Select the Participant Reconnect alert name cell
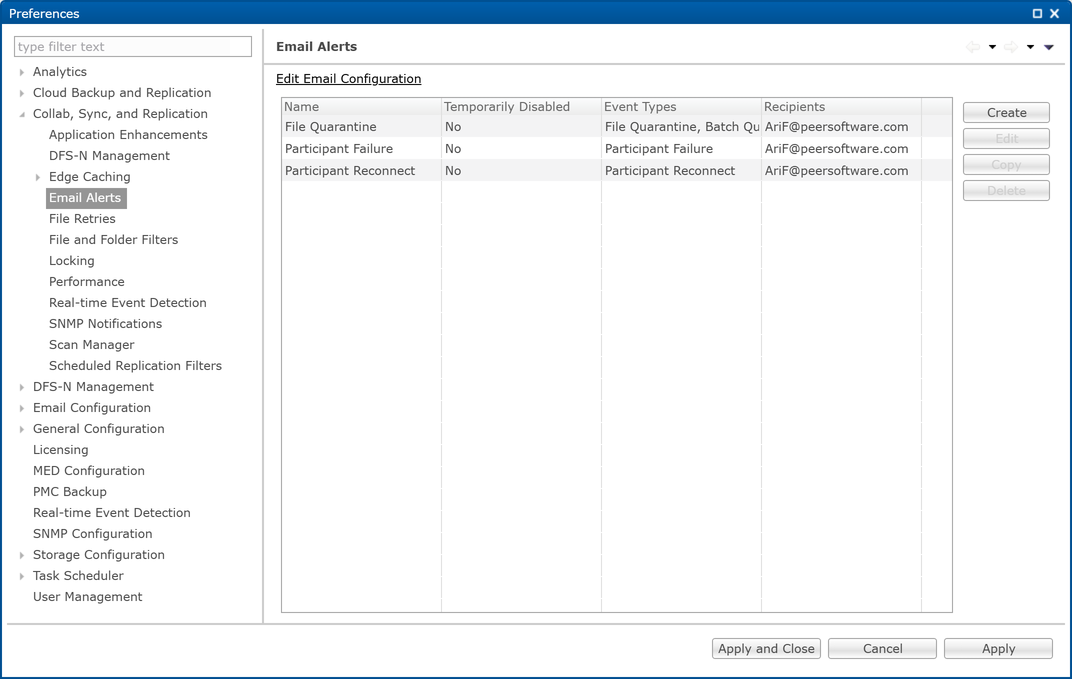1072x679 pixels. point(349,171)
